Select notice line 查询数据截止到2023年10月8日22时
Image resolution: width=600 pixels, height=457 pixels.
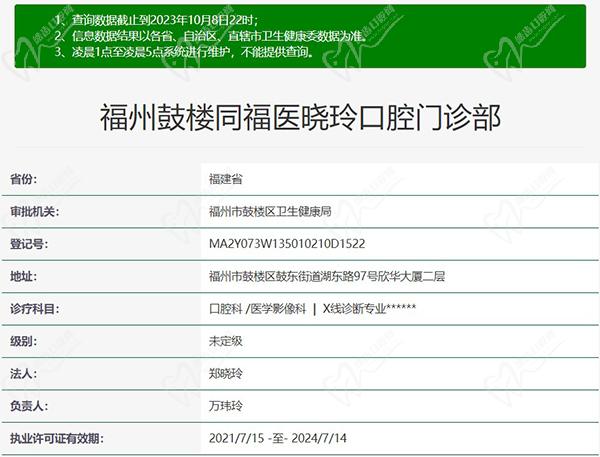pos(156,19)
